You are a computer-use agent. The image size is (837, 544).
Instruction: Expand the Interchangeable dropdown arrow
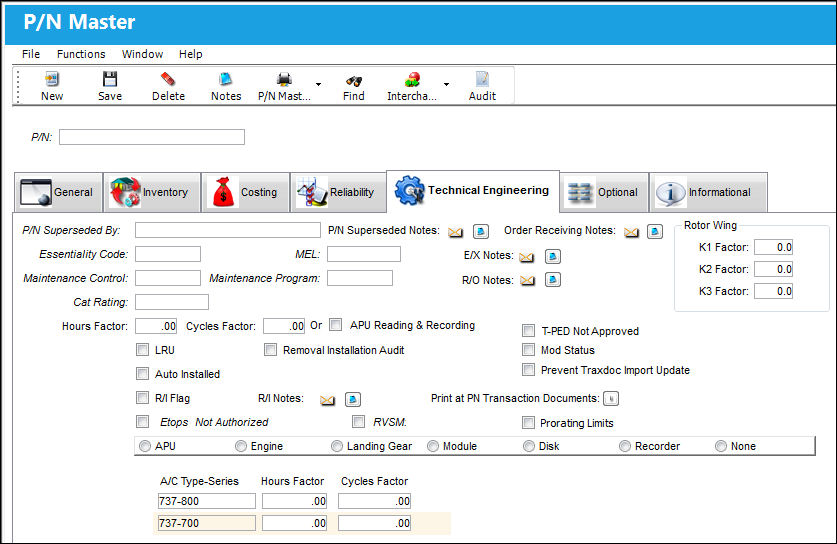[446, 84]
